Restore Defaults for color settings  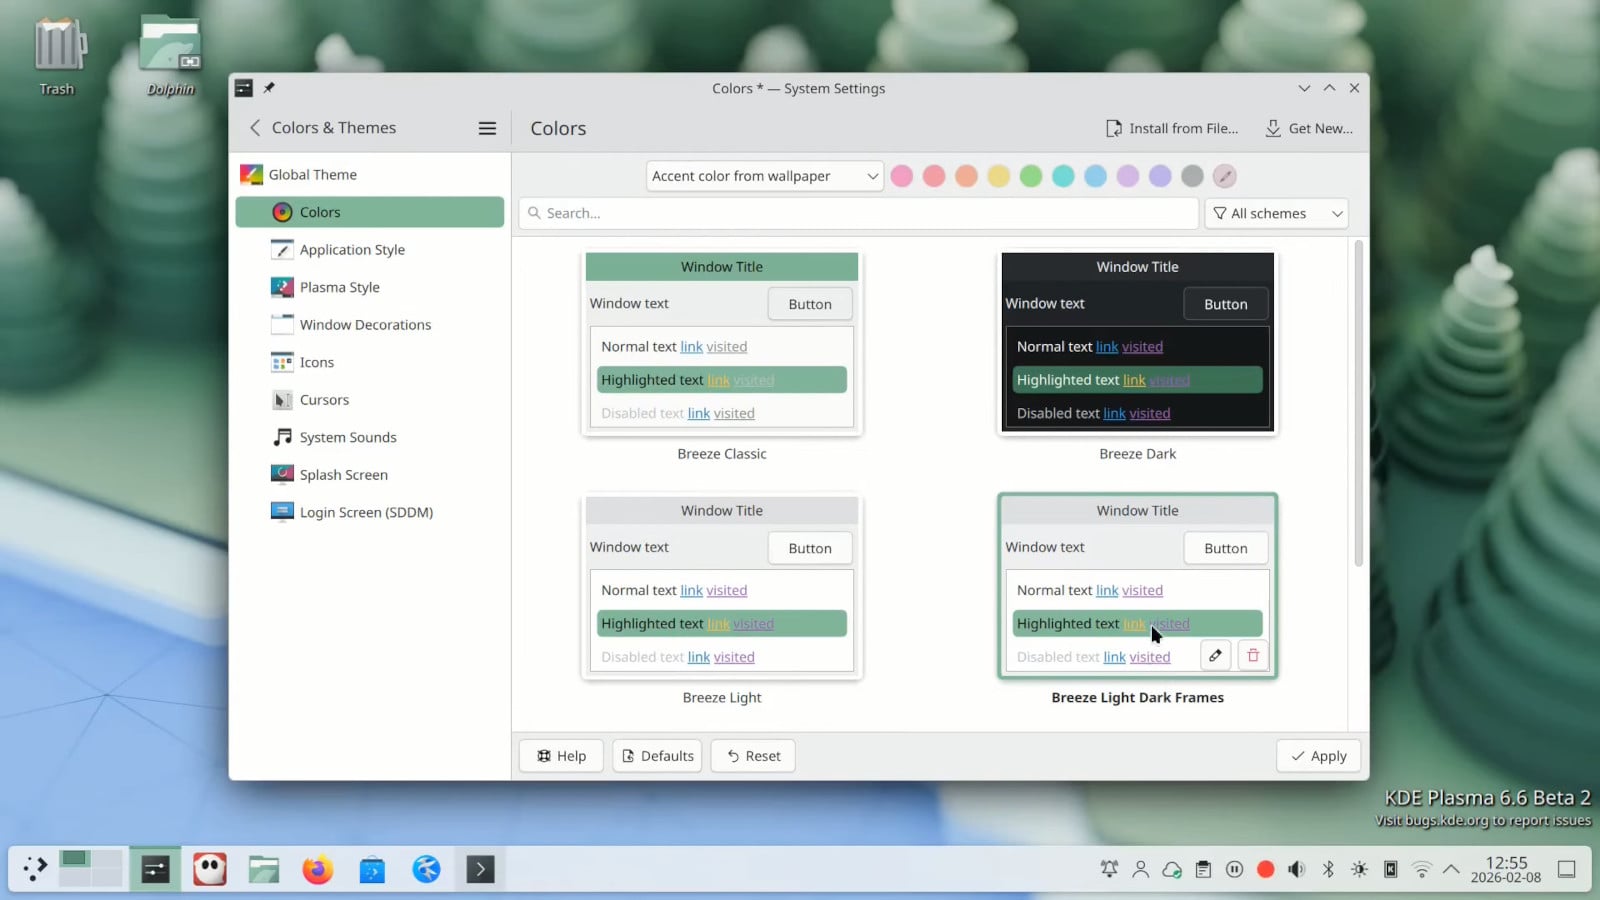coord(657,755)
